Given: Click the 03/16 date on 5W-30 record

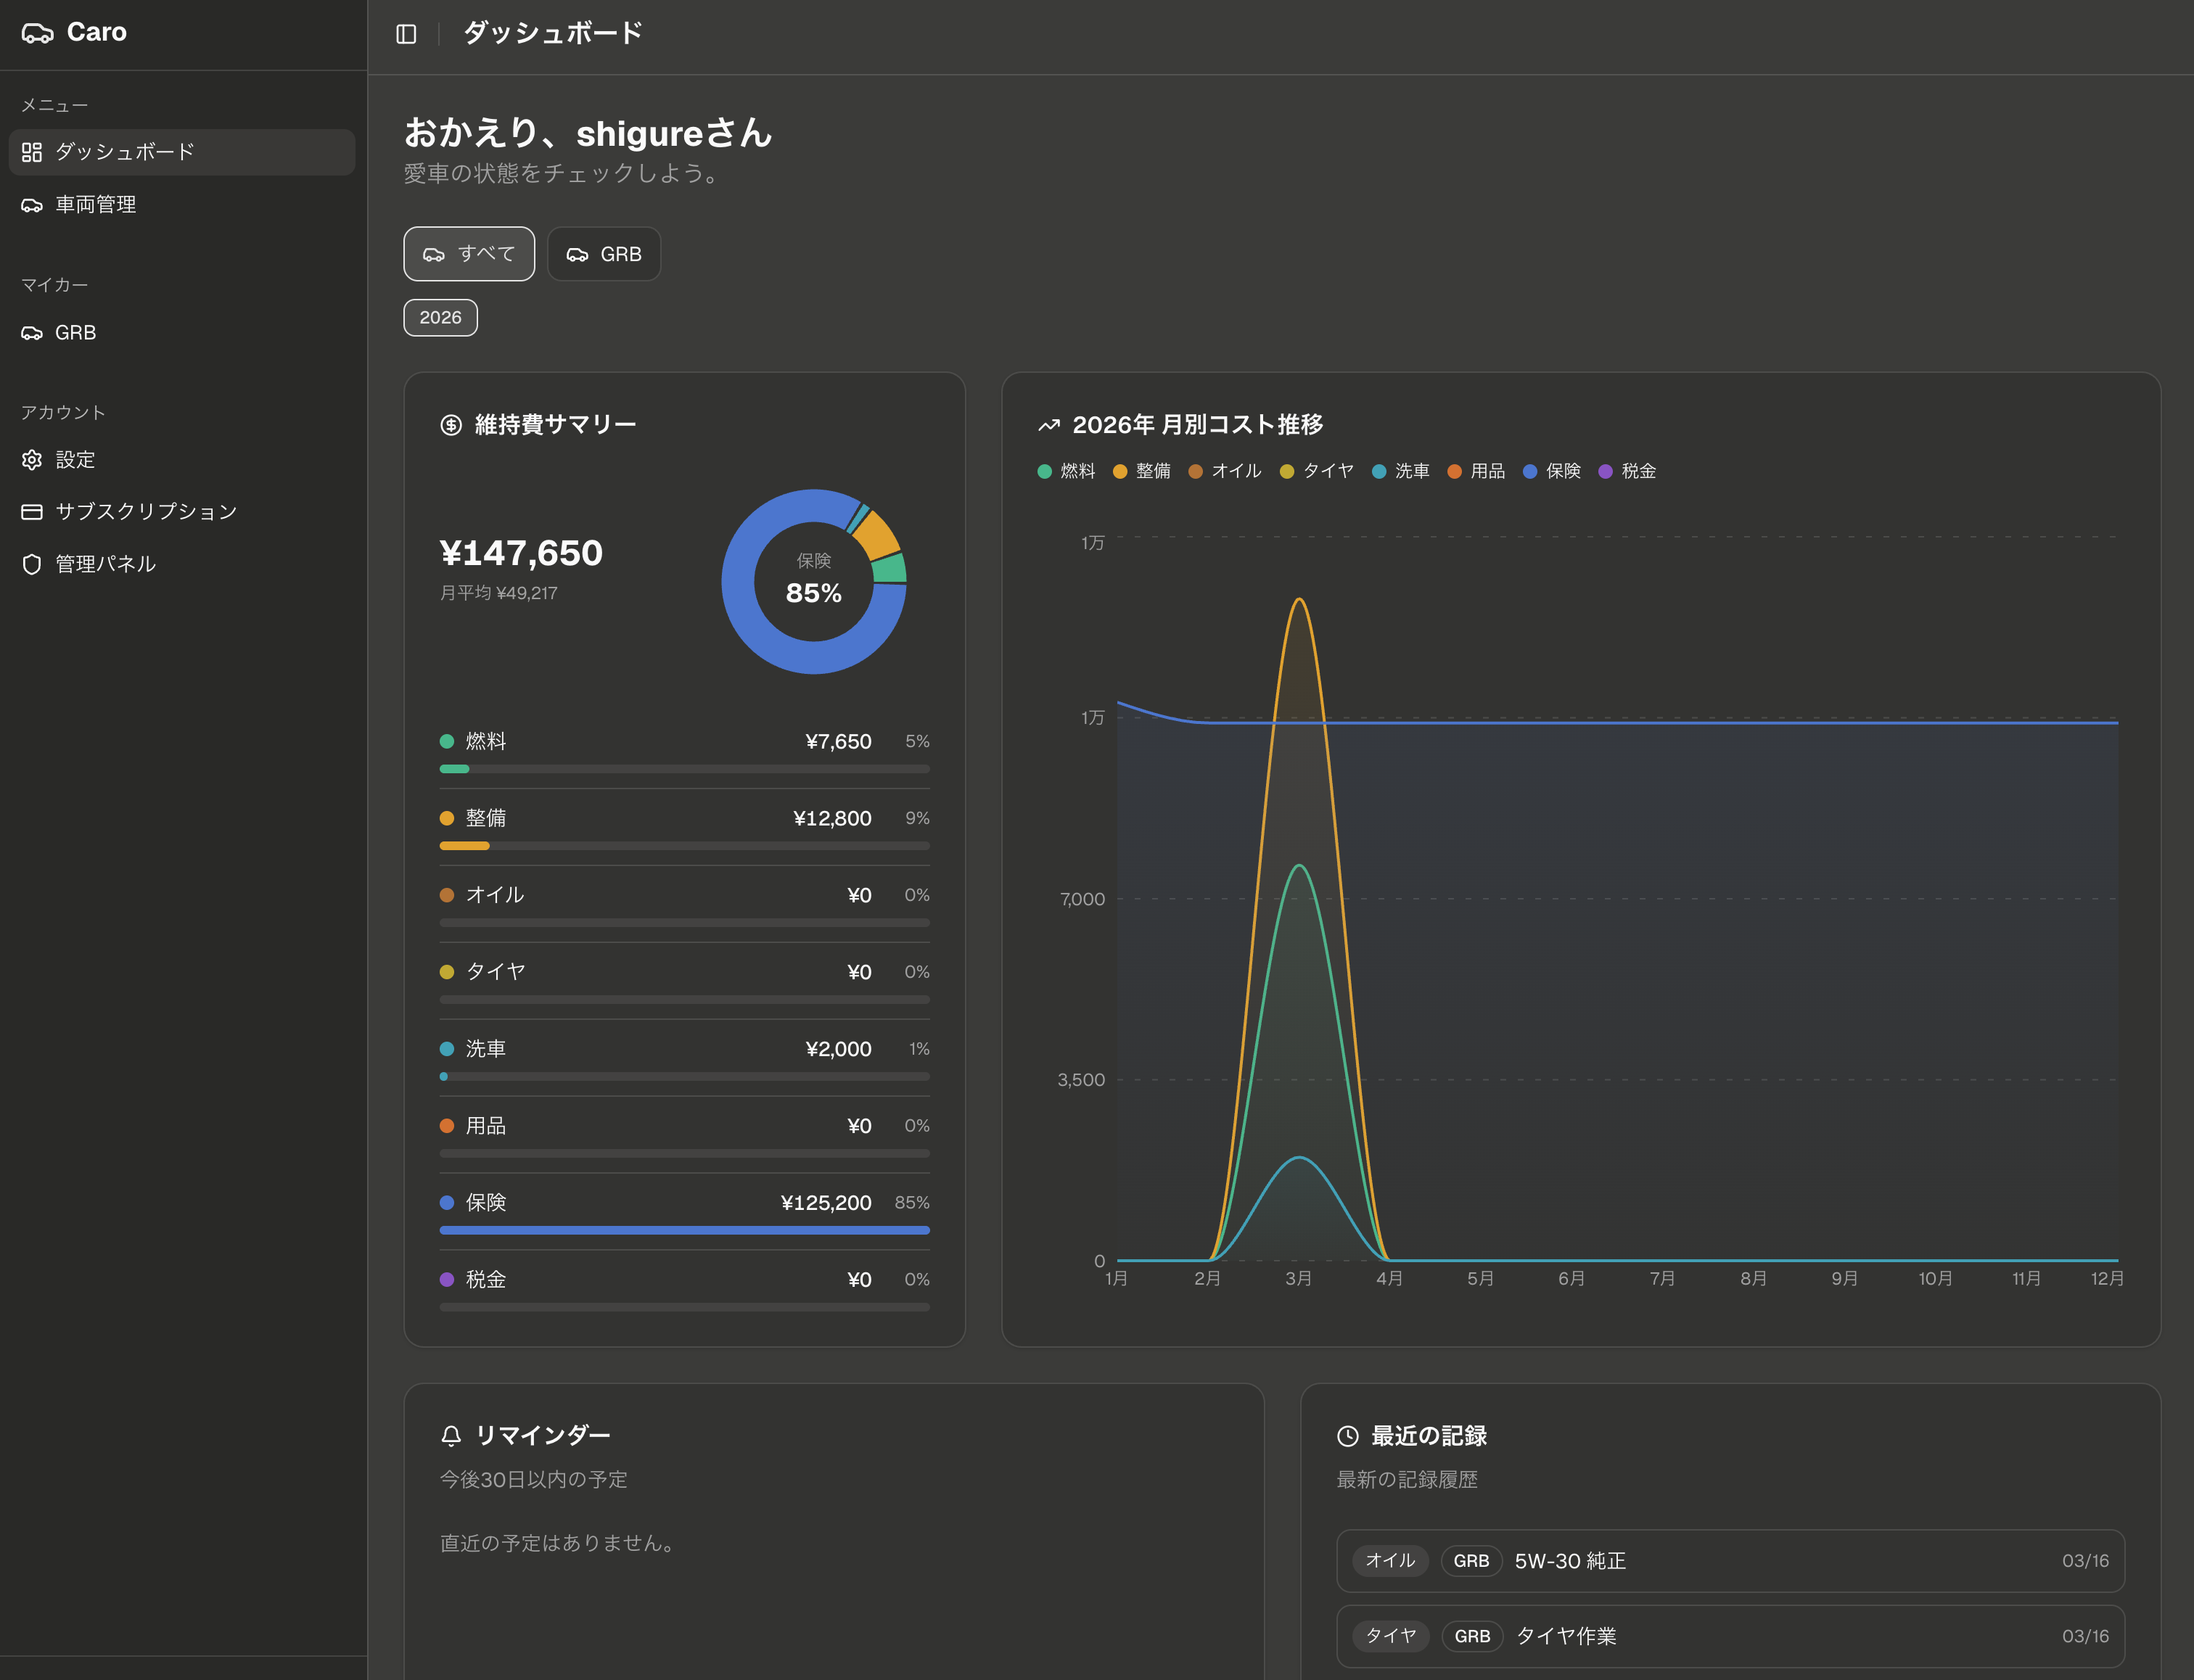Looking at the screenshot, I should pyautogui.click(x=2085, y=1561).
